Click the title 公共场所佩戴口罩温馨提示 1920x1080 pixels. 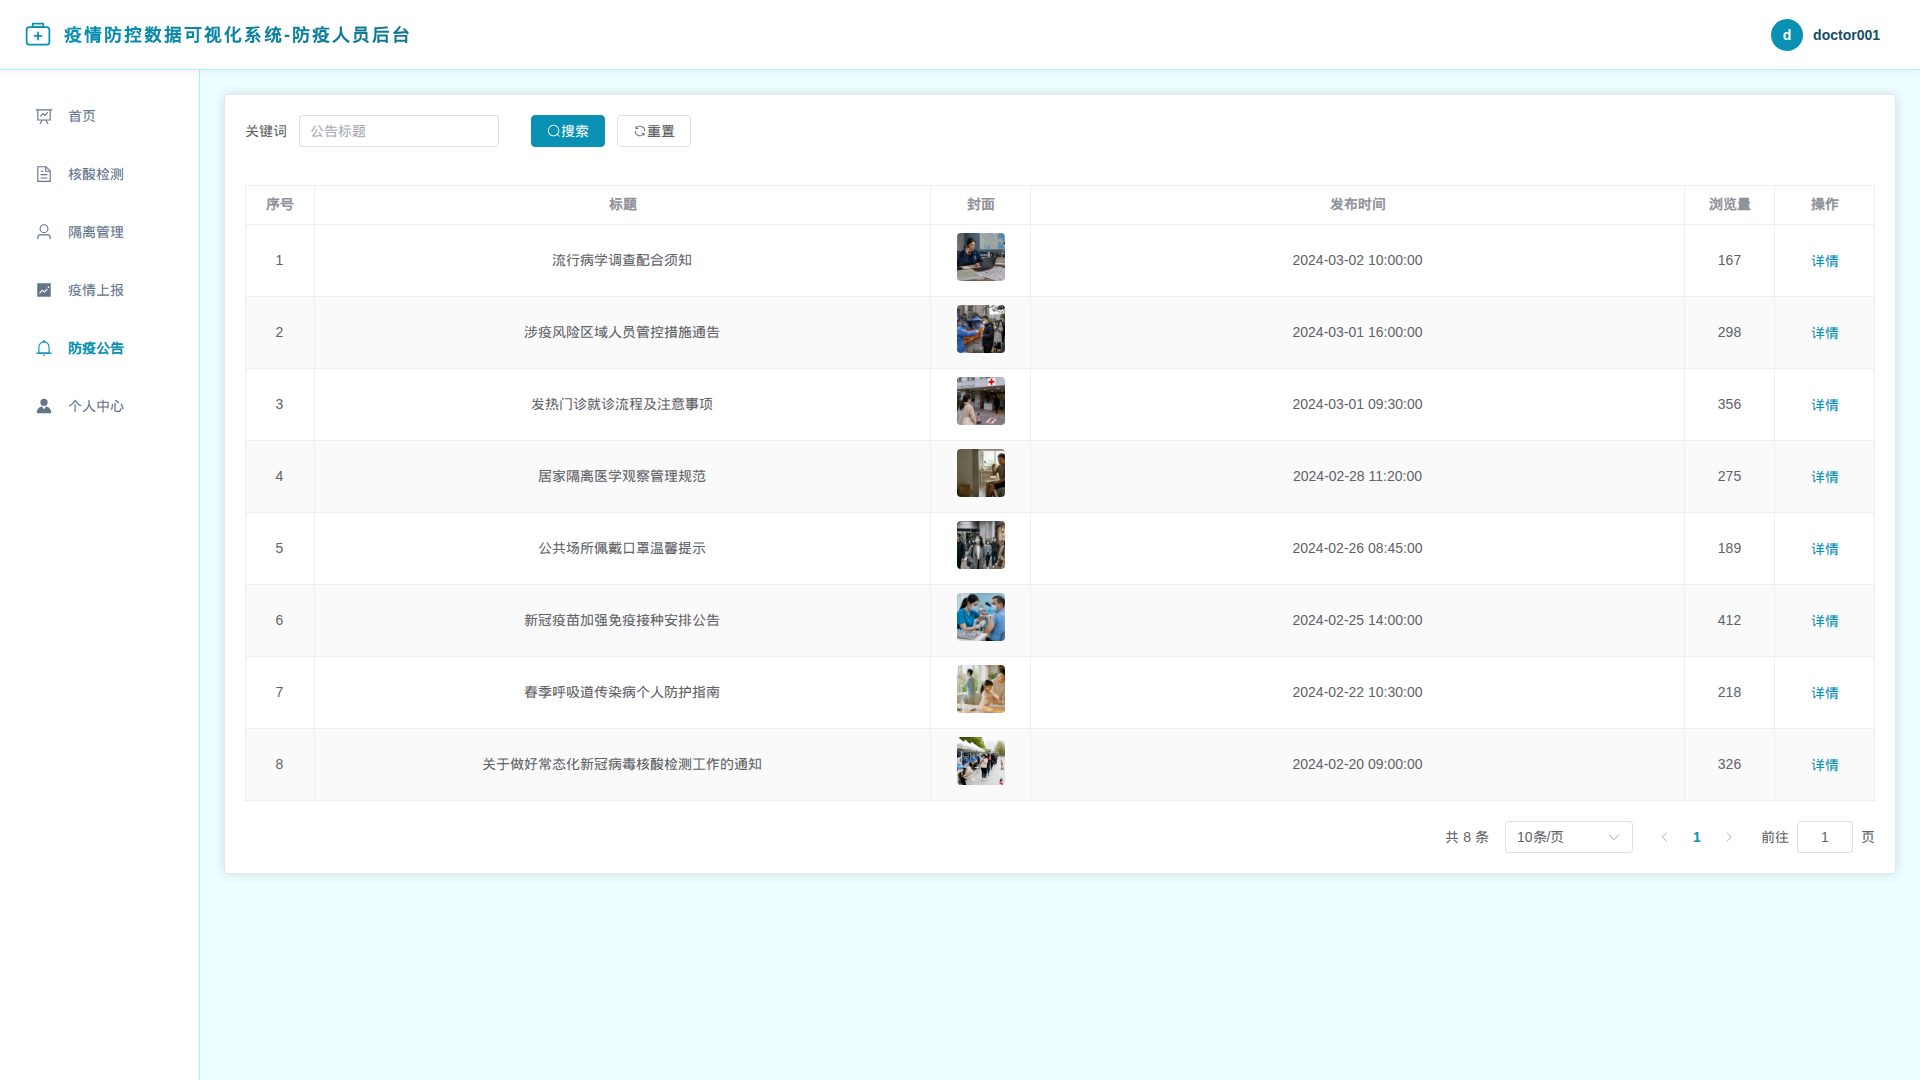[622, 548]
